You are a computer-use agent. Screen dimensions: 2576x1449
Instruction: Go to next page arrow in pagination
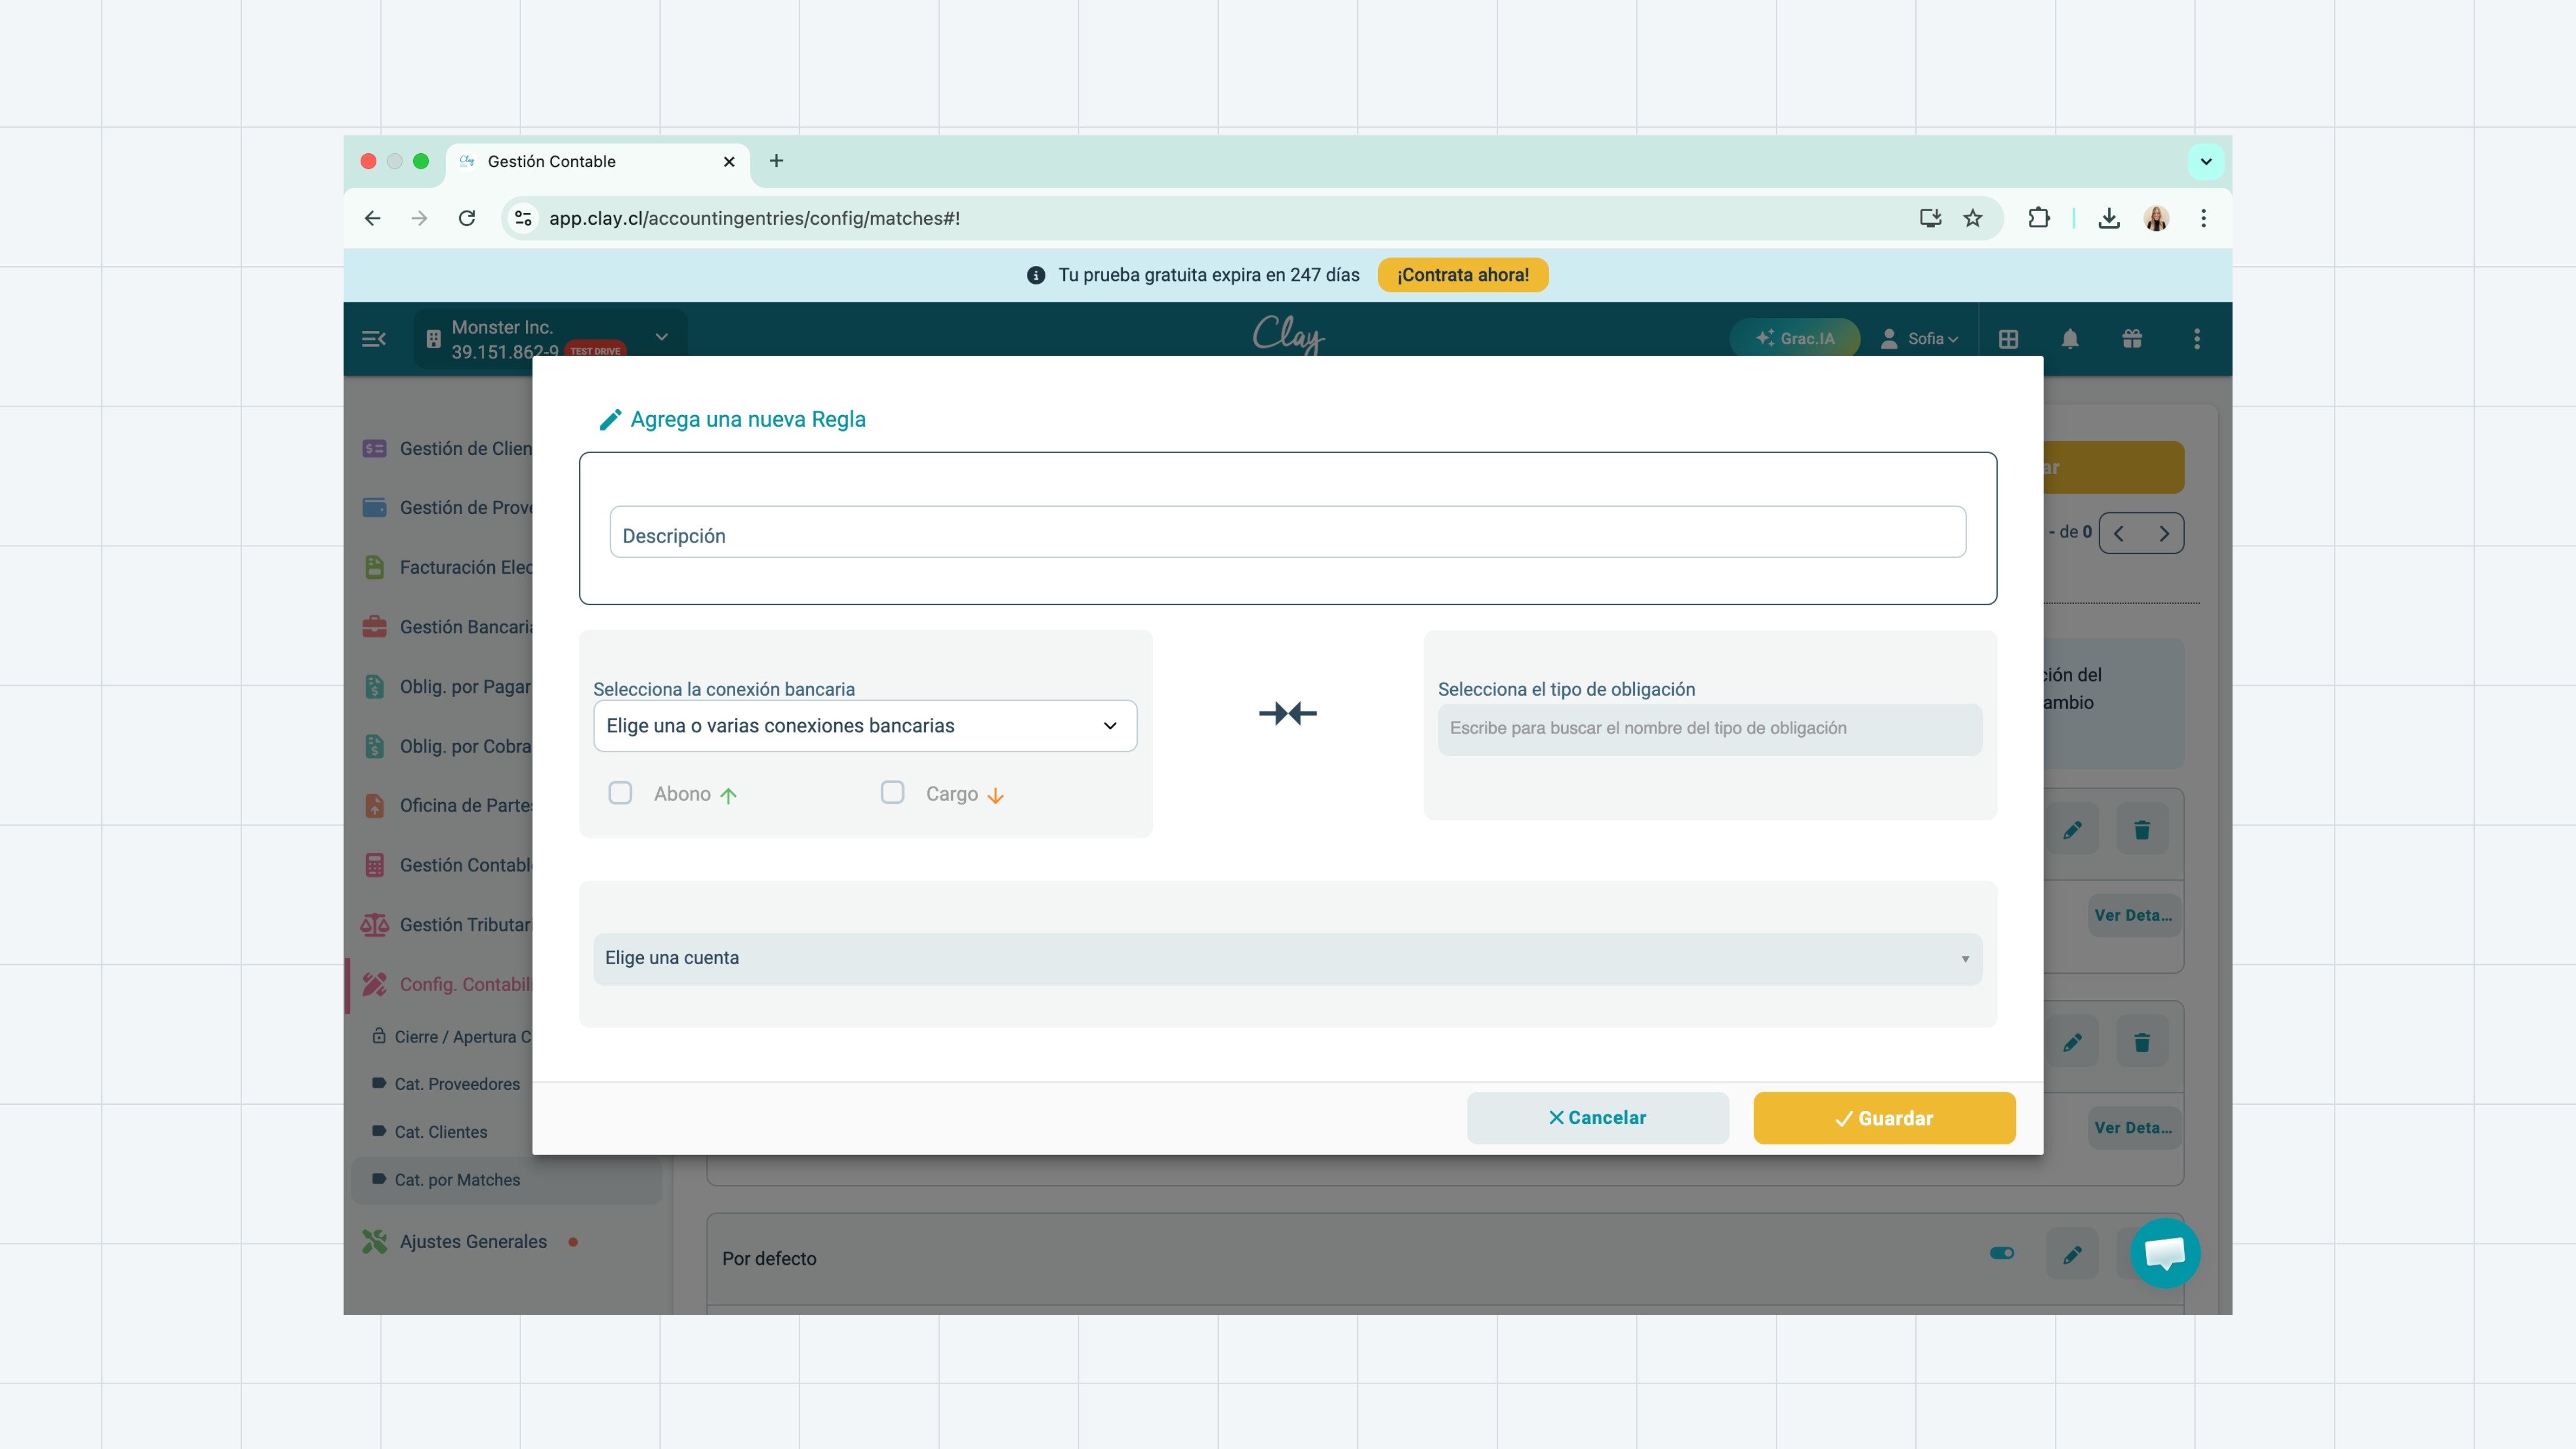click(2164, 533)
